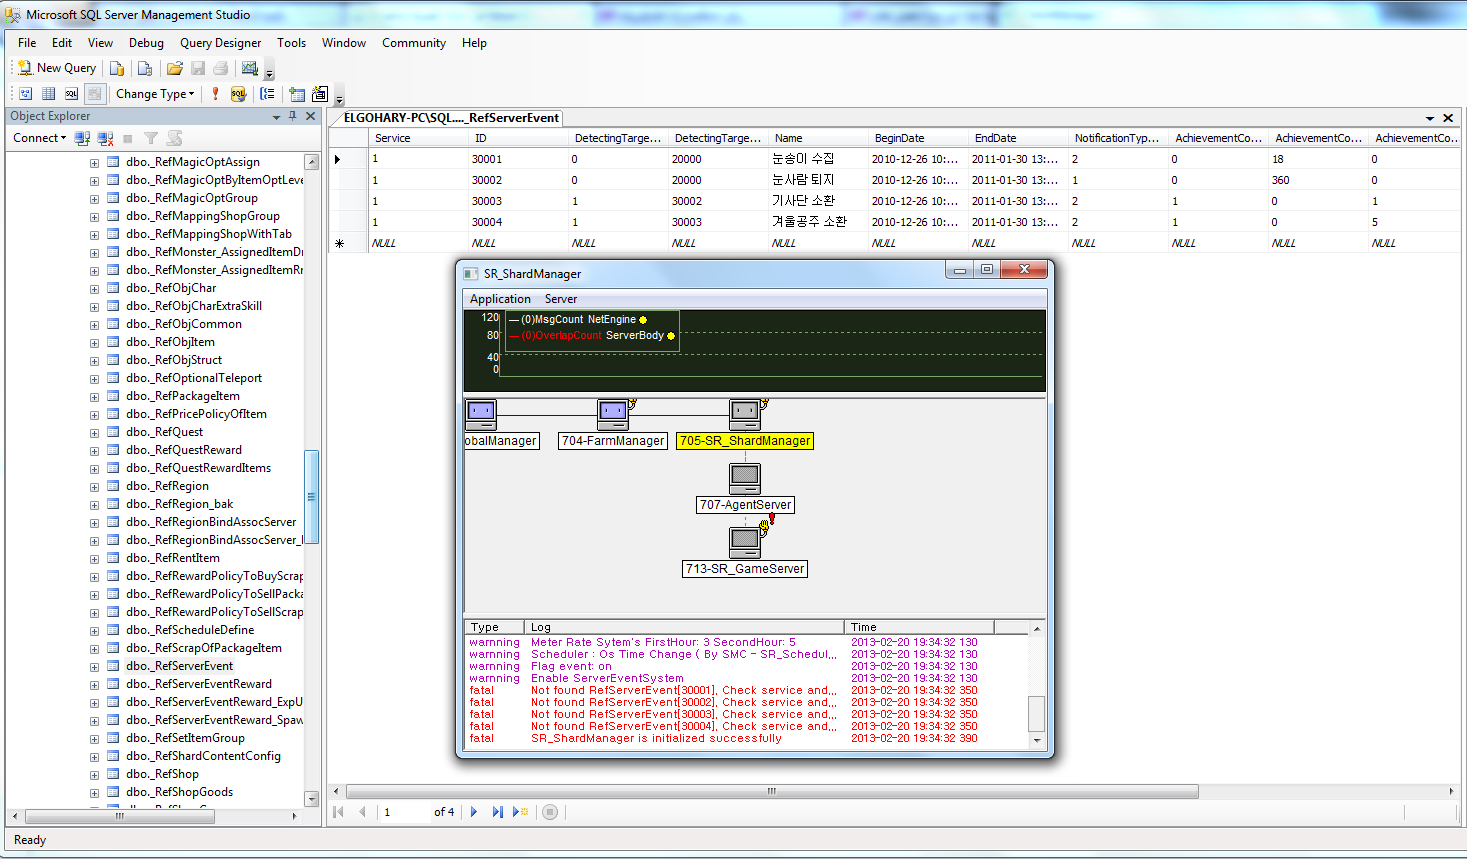Viewport: 1467px width, 859px height.
Task: Click Database Engine Query icon
Action: pyautogui.click(x=117, y=68)
